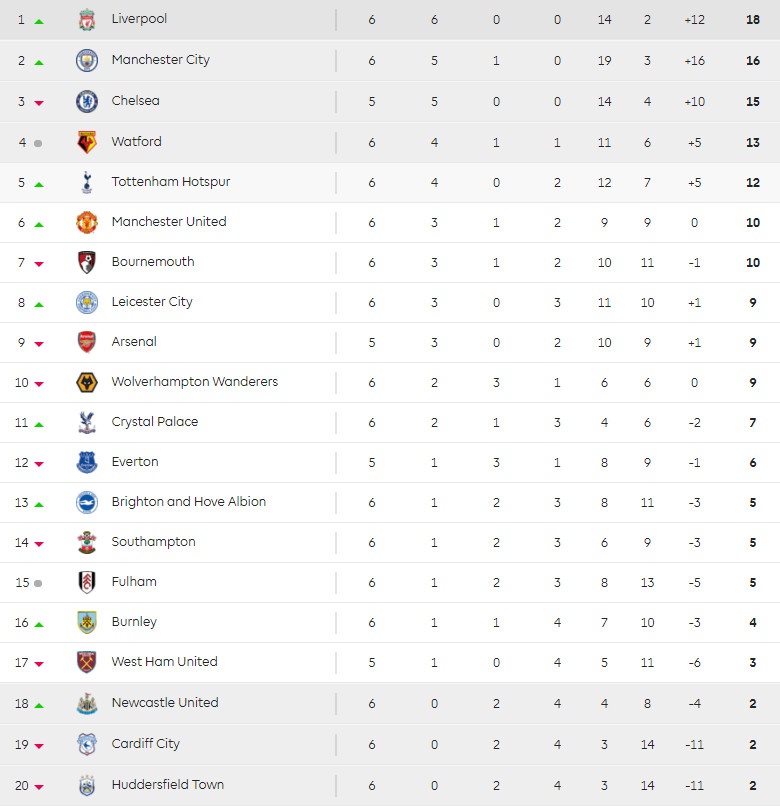Viewport: 780px width, 806px height.
Task: Click the Brighton and Hove Albion link
Action: click(189, 502)
